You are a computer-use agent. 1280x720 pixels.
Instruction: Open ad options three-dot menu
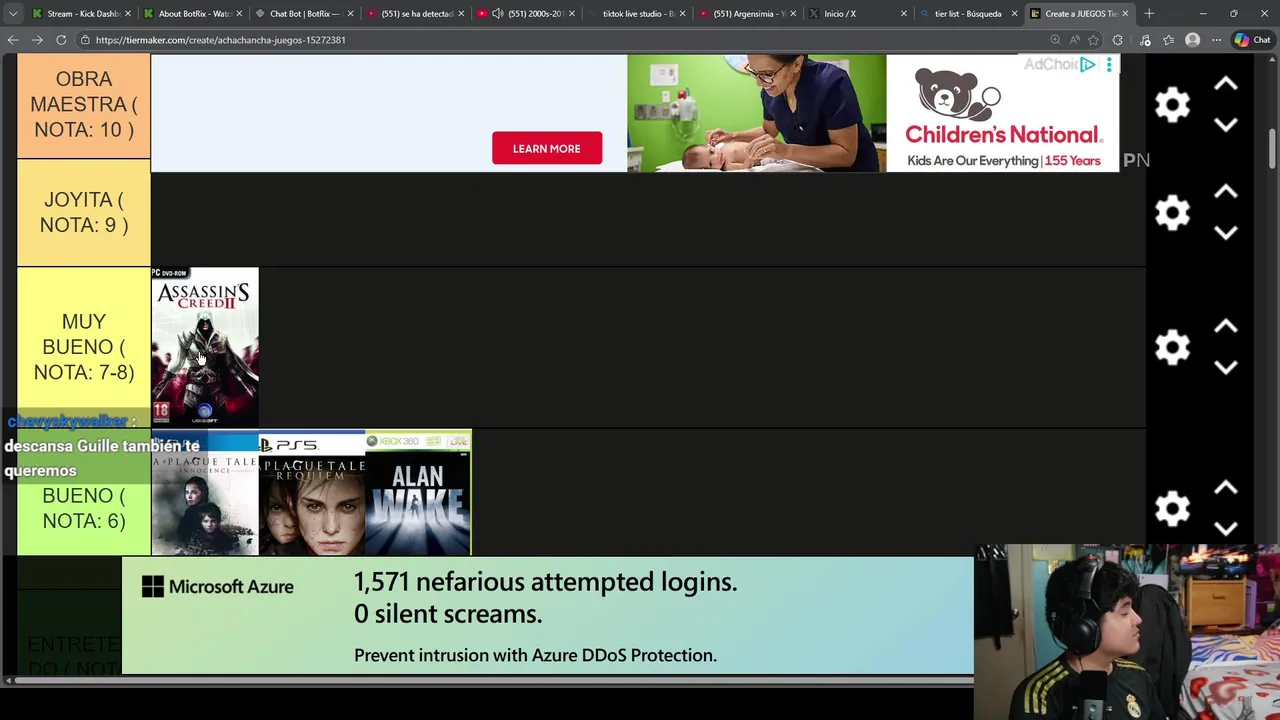(x=1109, y=65)
